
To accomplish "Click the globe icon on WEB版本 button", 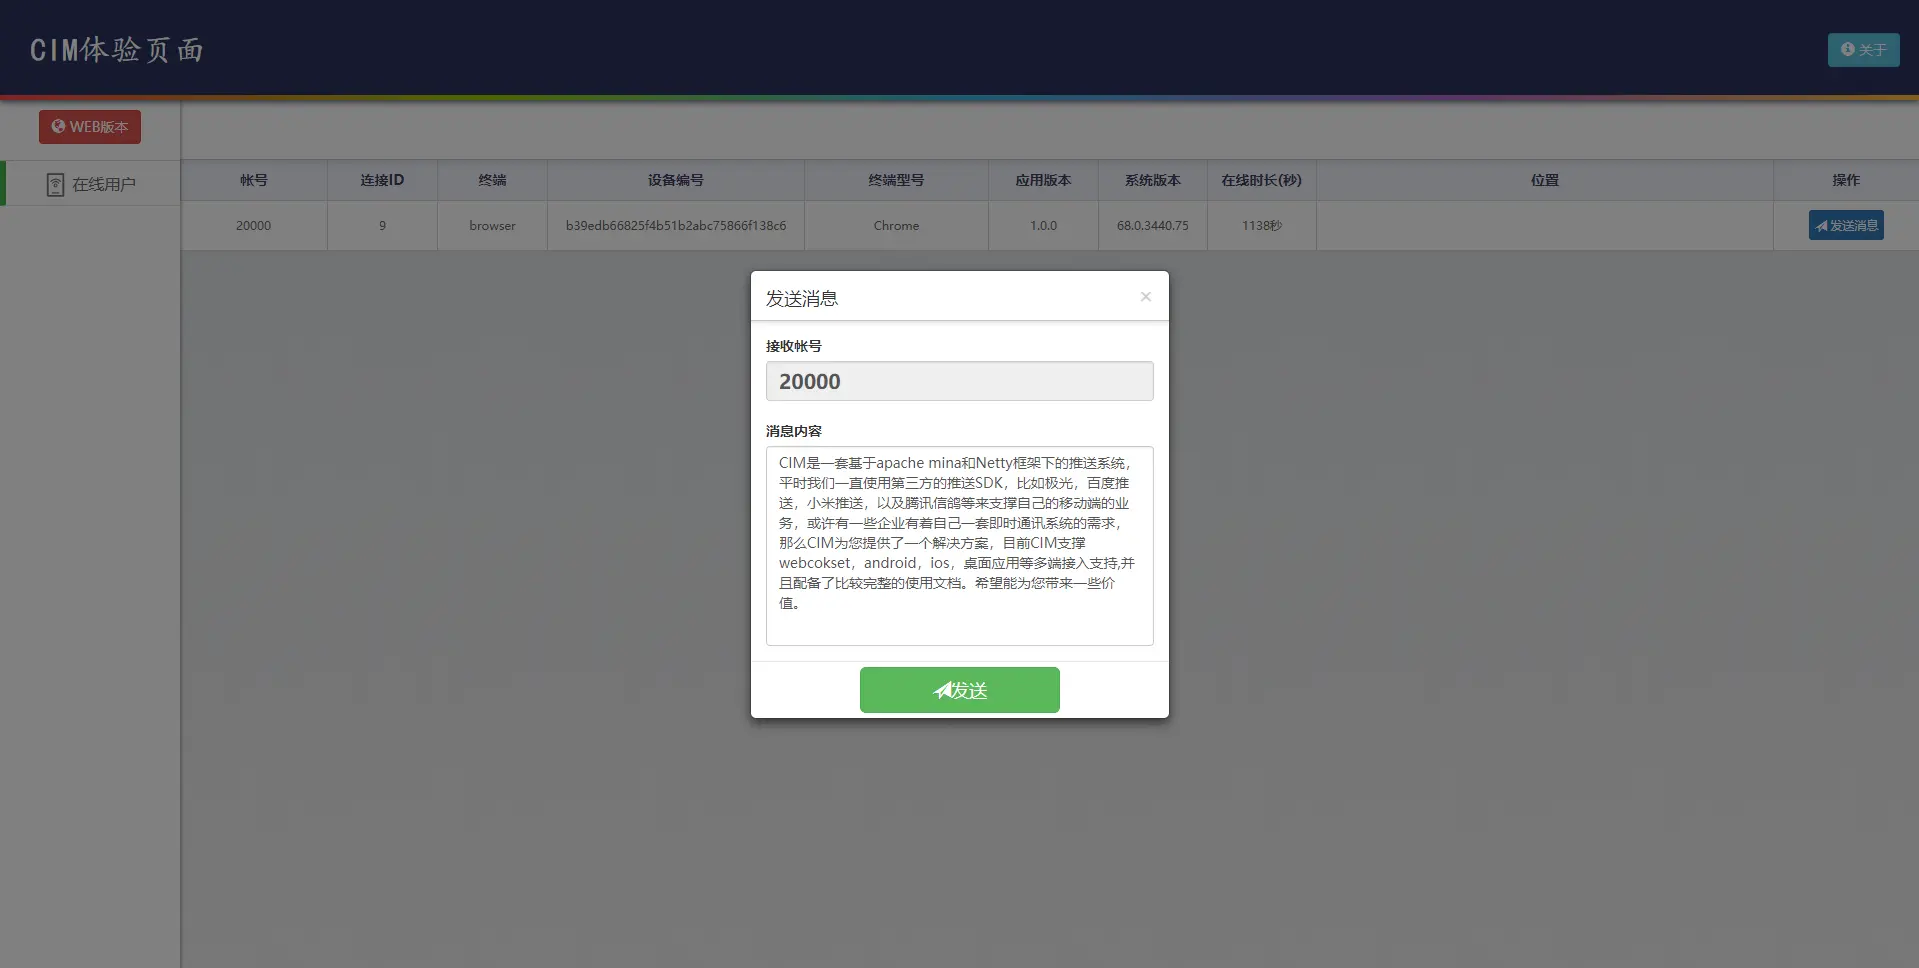I will click(x=59, y=127).
